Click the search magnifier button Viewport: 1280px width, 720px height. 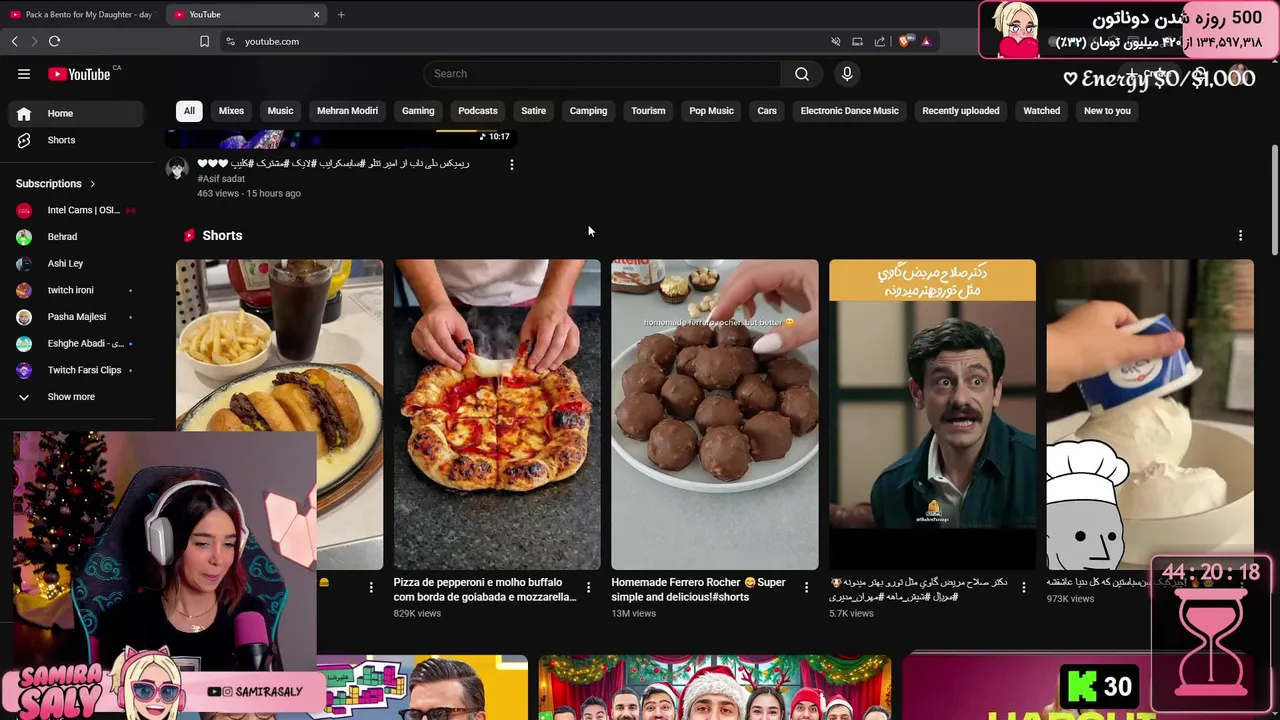click(x=802, y=74)
